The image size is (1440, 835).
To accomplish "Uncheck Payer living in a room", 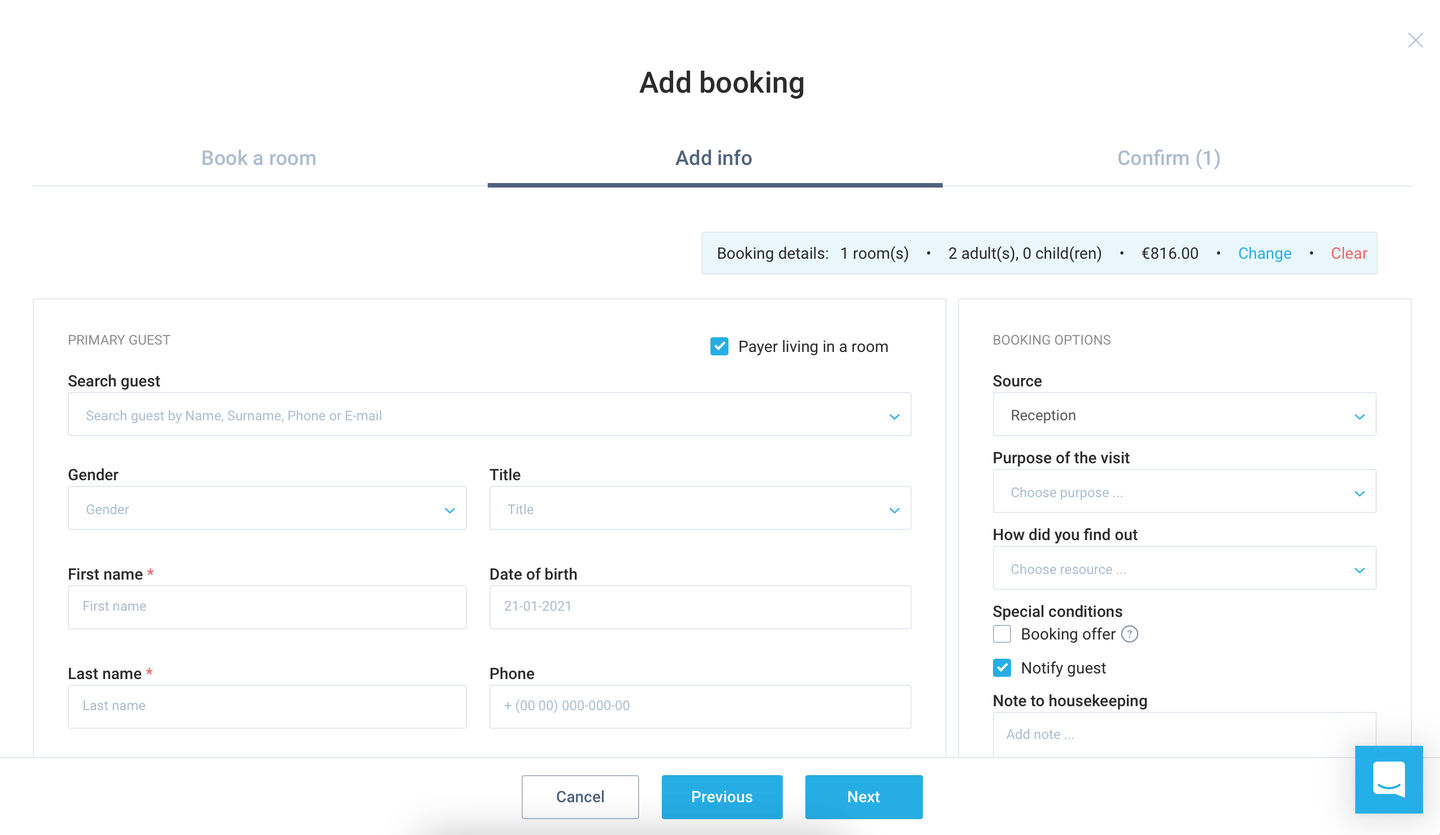I will (719, 346).
